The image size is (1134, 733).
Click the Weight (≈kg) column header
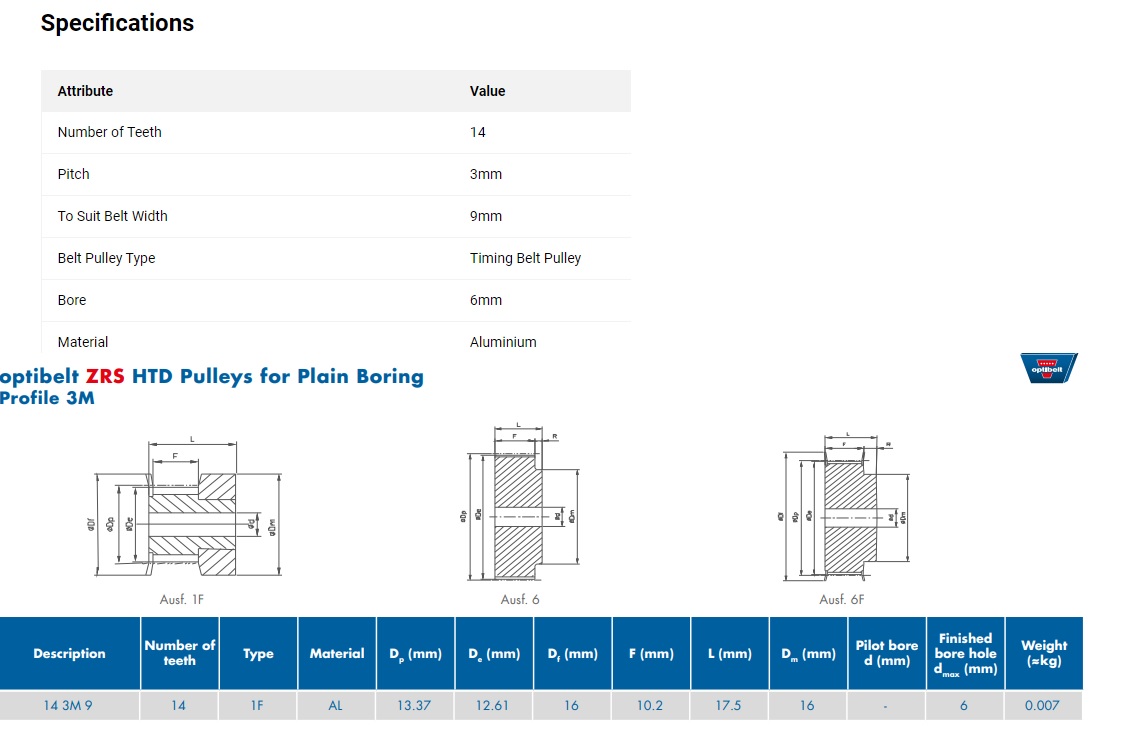point(1044,653)
